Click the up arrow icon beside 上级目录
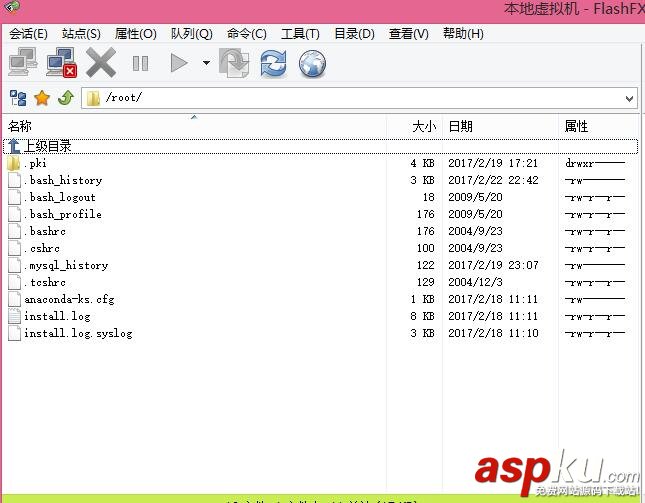 pos(14,146)
